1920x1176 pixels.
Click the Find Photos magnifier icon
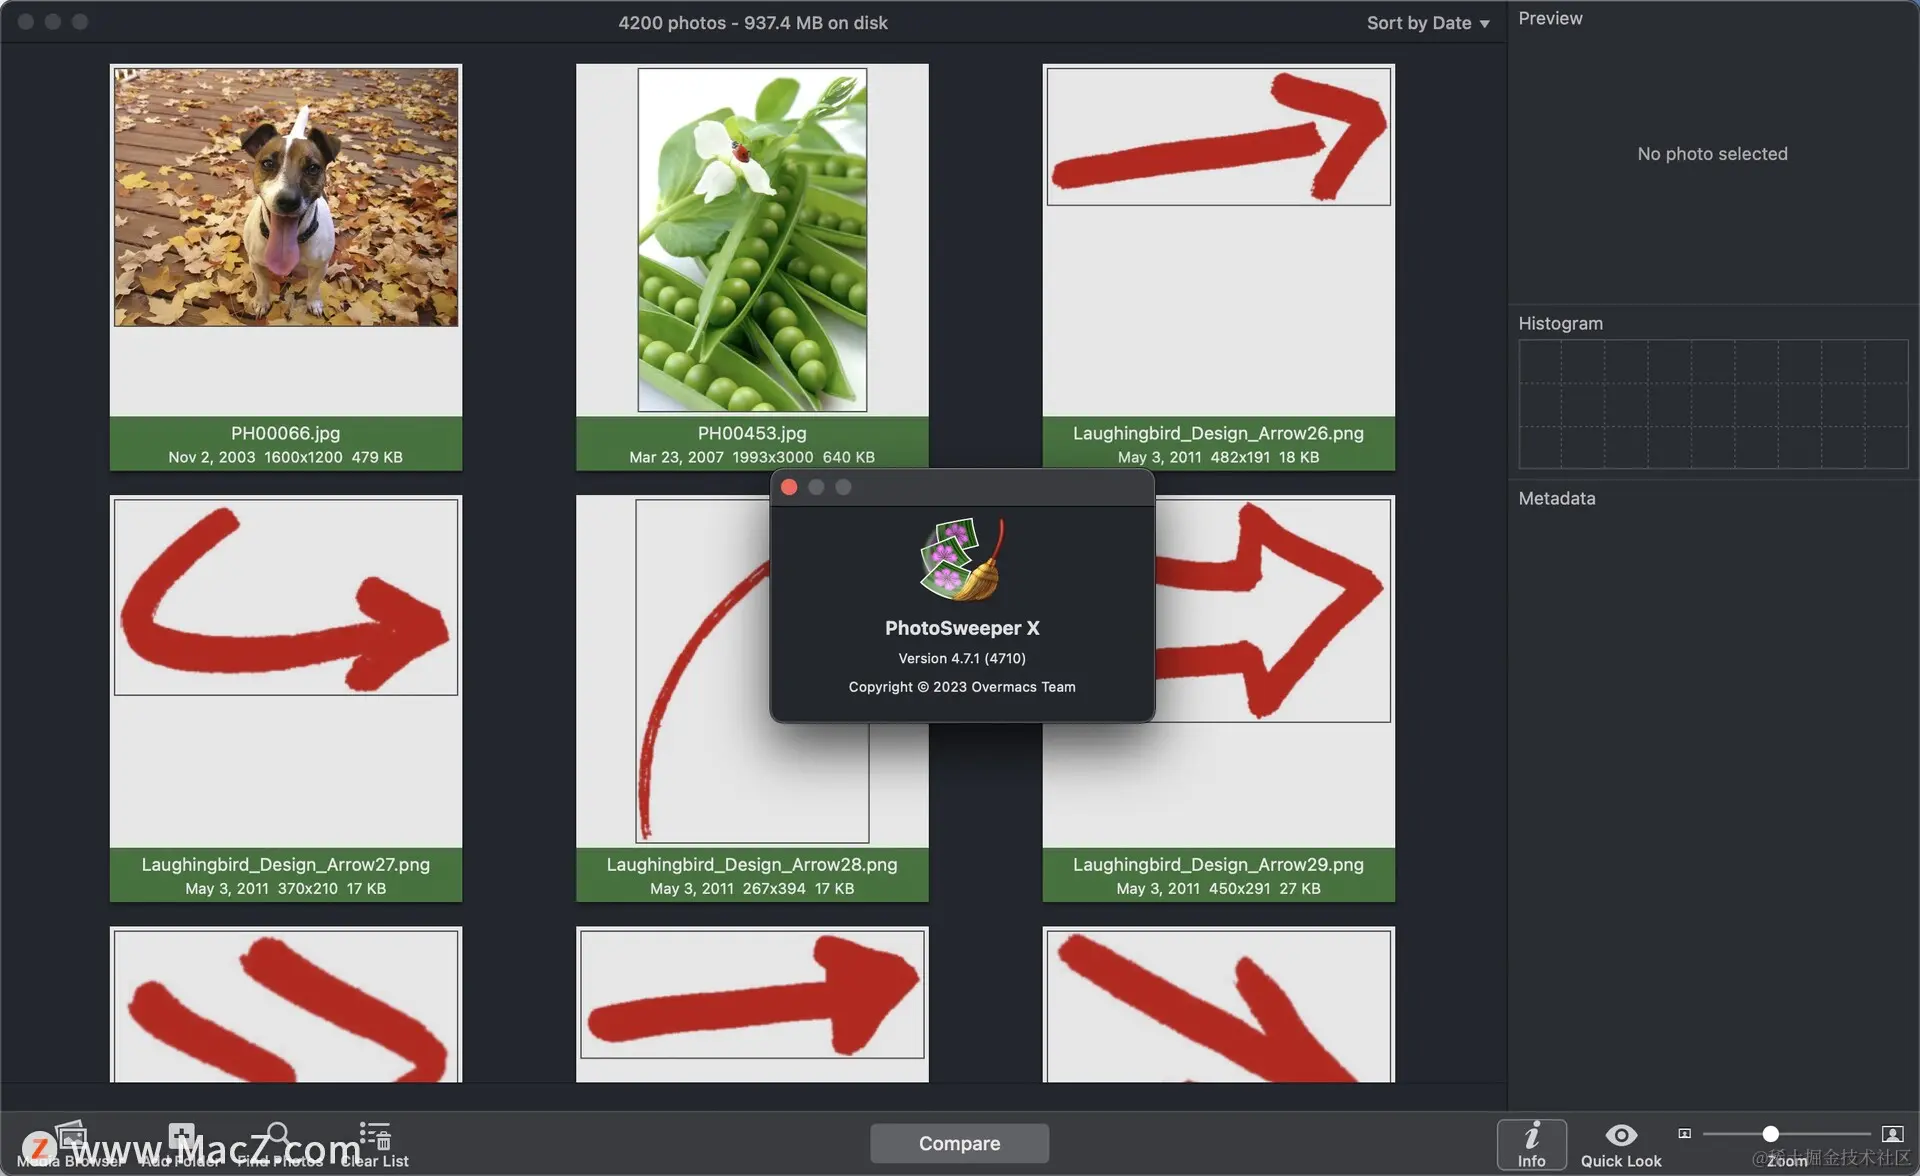click(x=278, y=1137)
